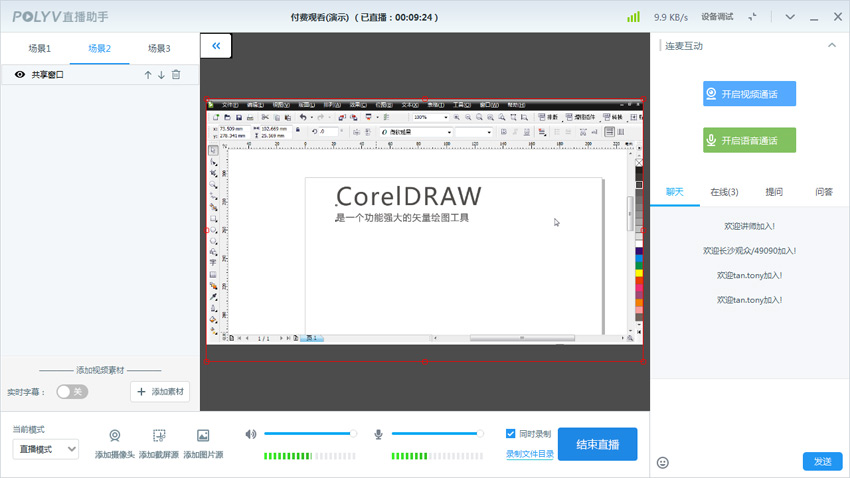Open the 直播模式 mode dropdown
This screenshot has width=850, height=478.
(46, 449)
